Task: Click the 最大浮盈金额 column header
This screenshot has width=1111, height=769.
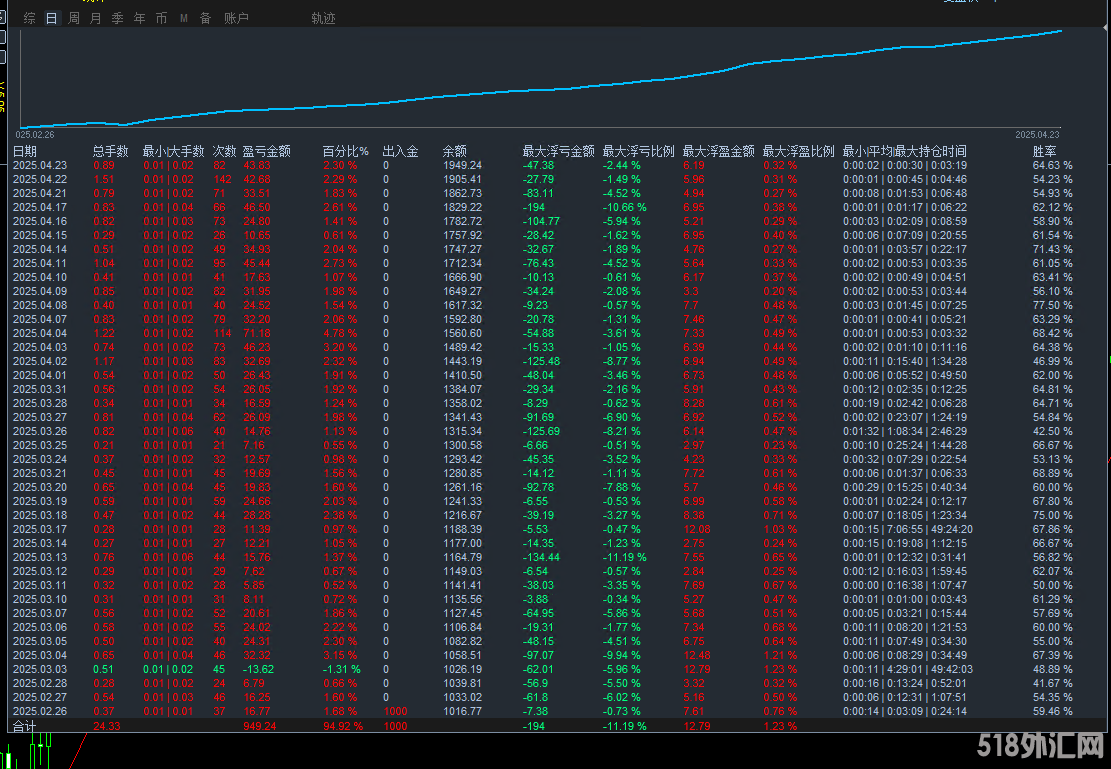Action: tap(718, 151)
